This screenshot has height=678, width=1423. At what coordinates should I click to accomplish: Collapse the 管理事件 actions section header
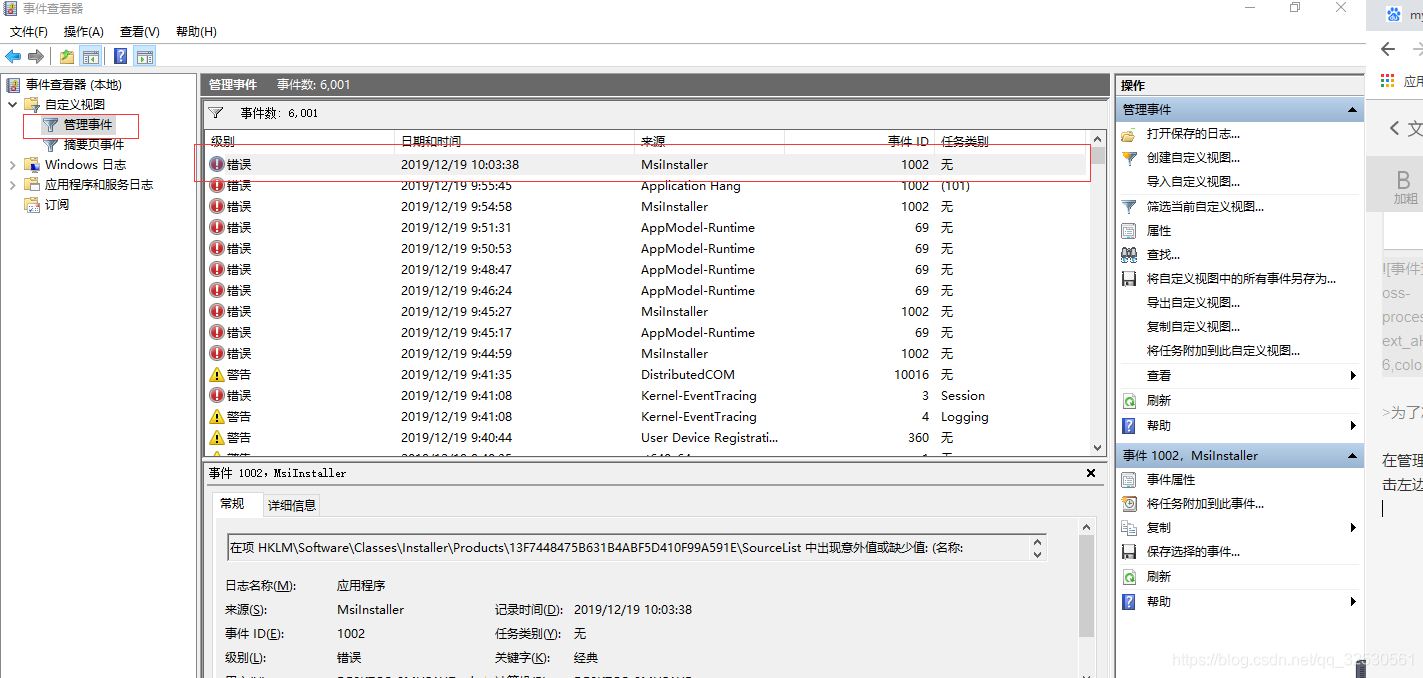1353,110
